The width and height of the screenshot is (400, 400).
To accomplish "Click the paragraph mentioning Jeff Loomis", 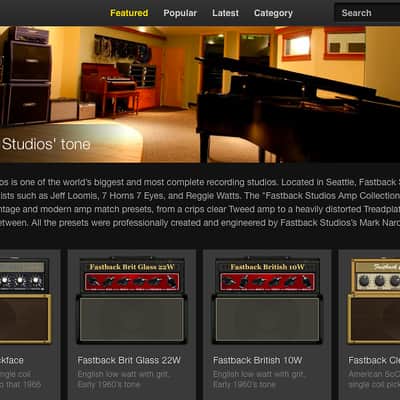I will point(200,202).
